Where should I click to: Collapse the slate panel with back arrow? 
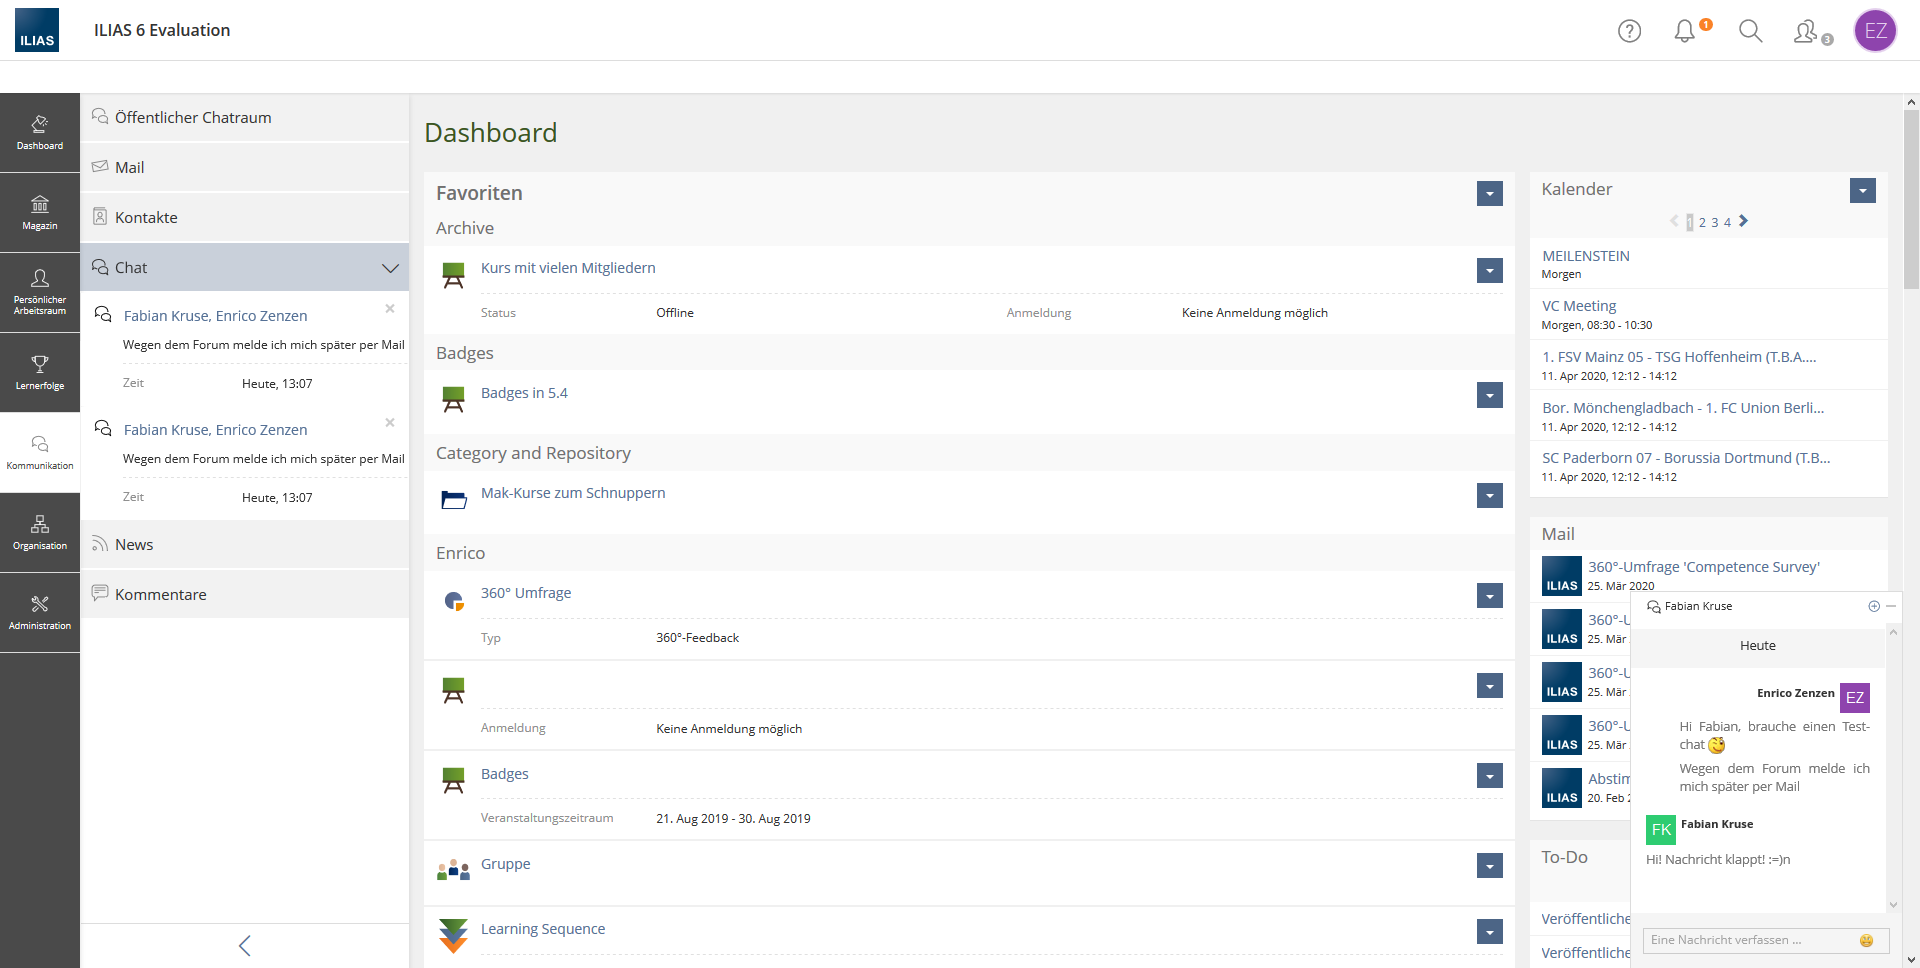click(x=245, y=945)
